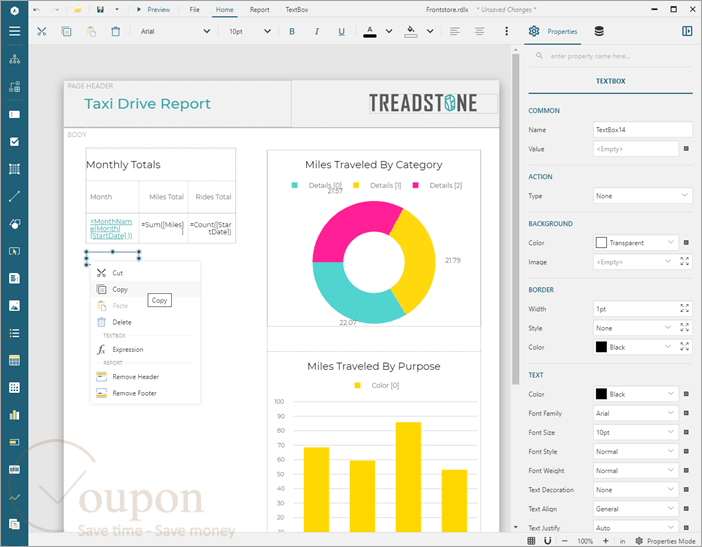Switch to the TextBox tab
Screen dimensions: 702x547
click(296, 9)
